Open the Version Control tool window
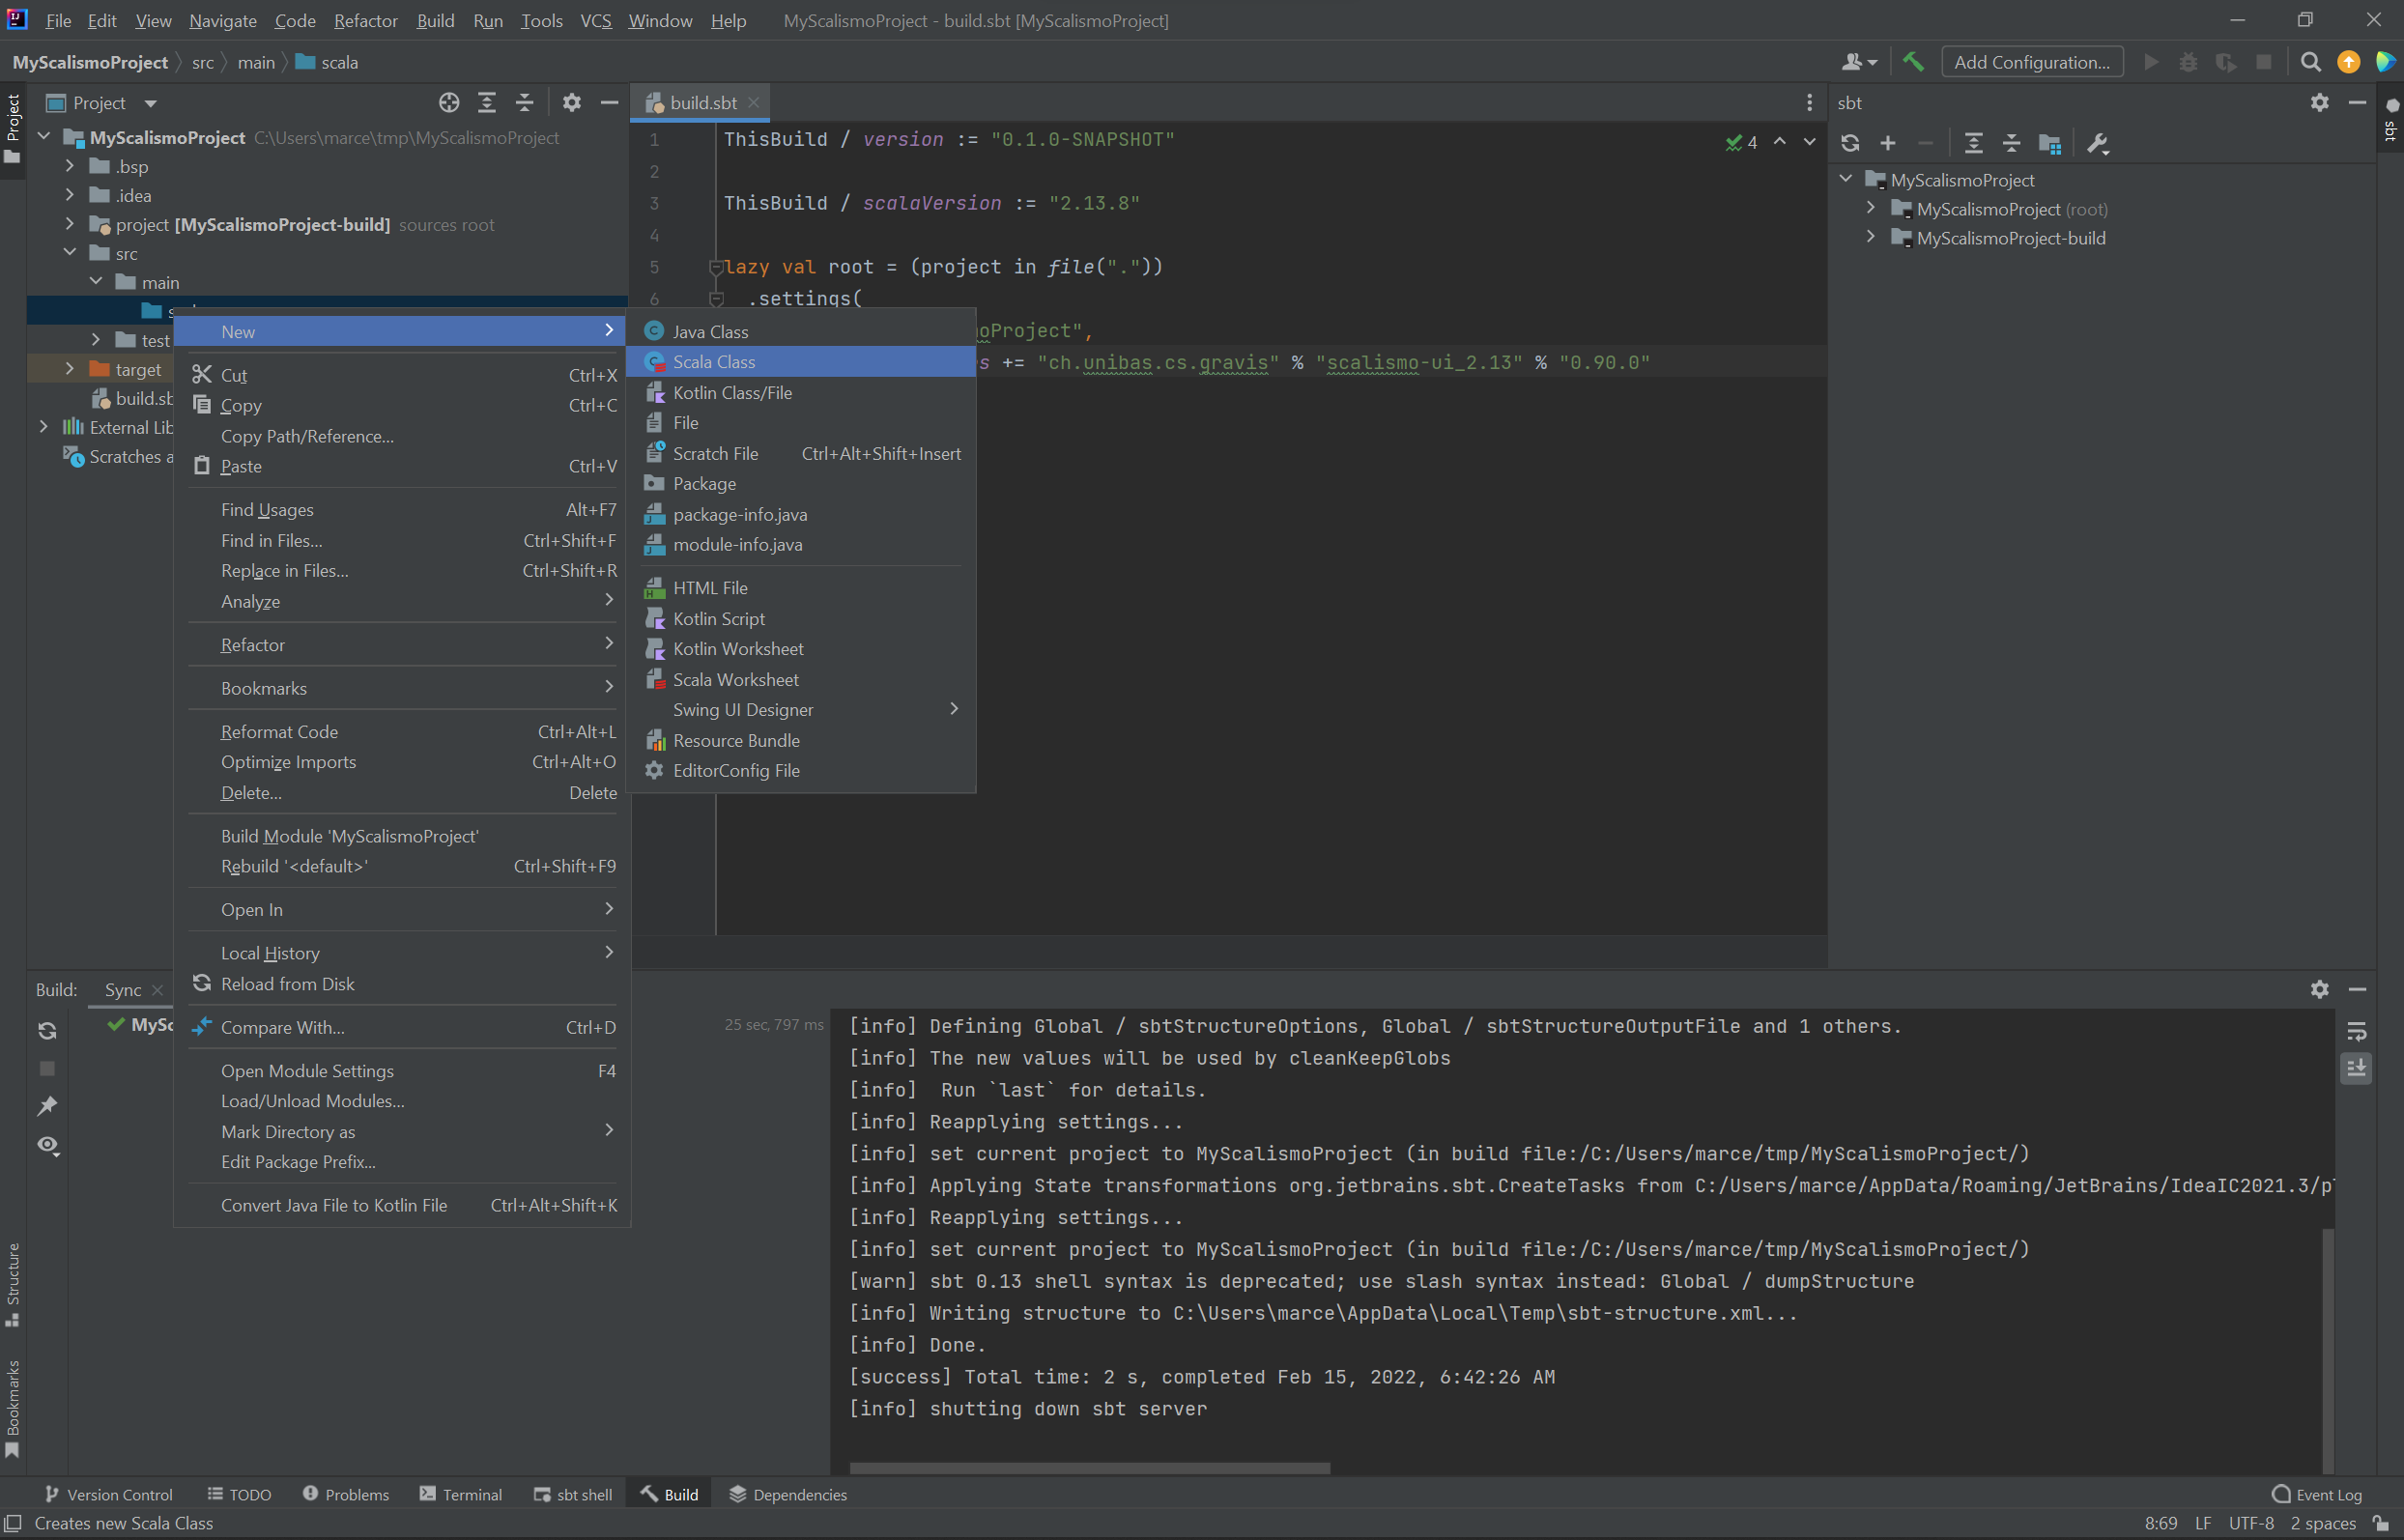 [x=108, y=1494]
